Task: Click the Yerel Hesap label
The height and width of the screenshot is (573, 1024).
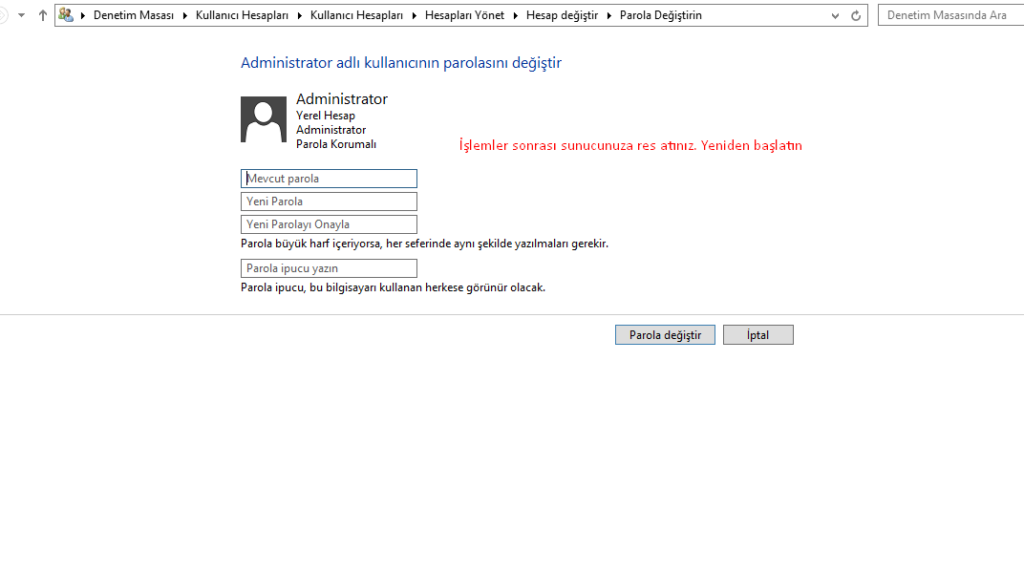Action: [325, 116]
